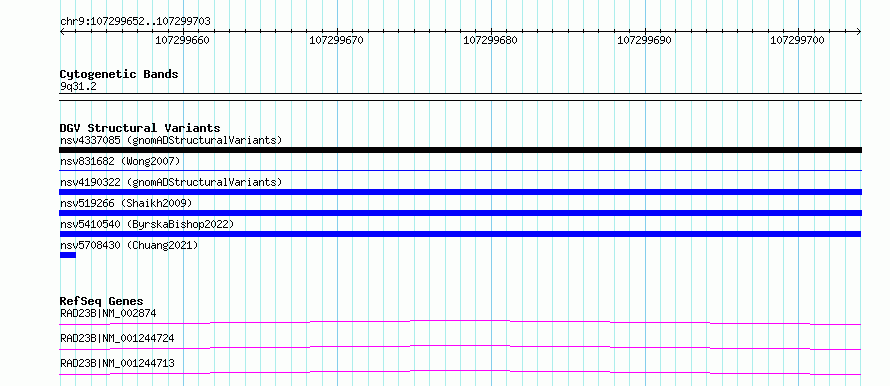Click the nsv5410540 (ByrskaBishop2022) label
This screenshot has width=890, height=386.
coord(147,224)
